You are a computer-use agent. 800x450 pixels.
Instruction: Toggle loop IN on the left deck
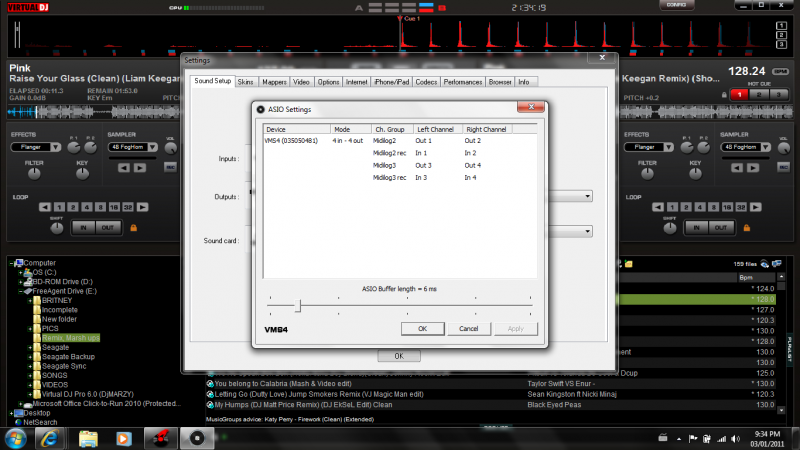pos(82,228)
